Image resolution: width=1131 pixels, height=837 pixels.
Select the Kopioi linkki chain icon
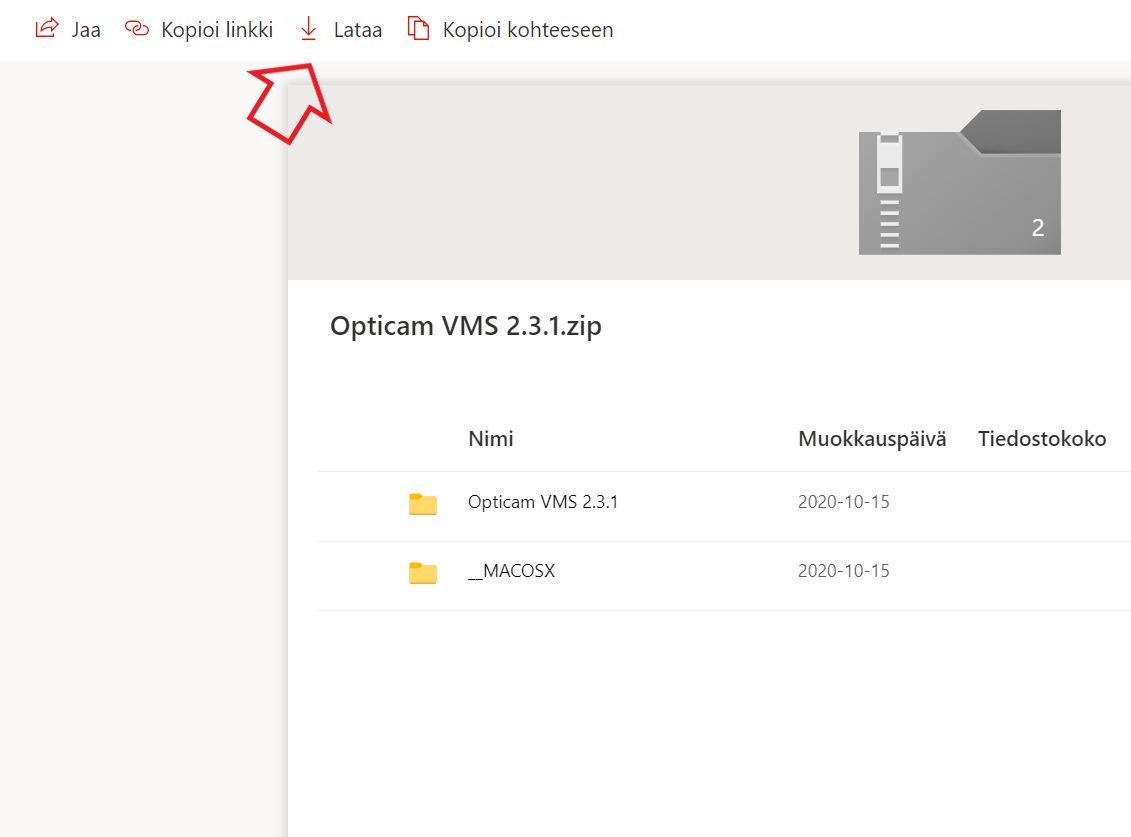[138, 29]
